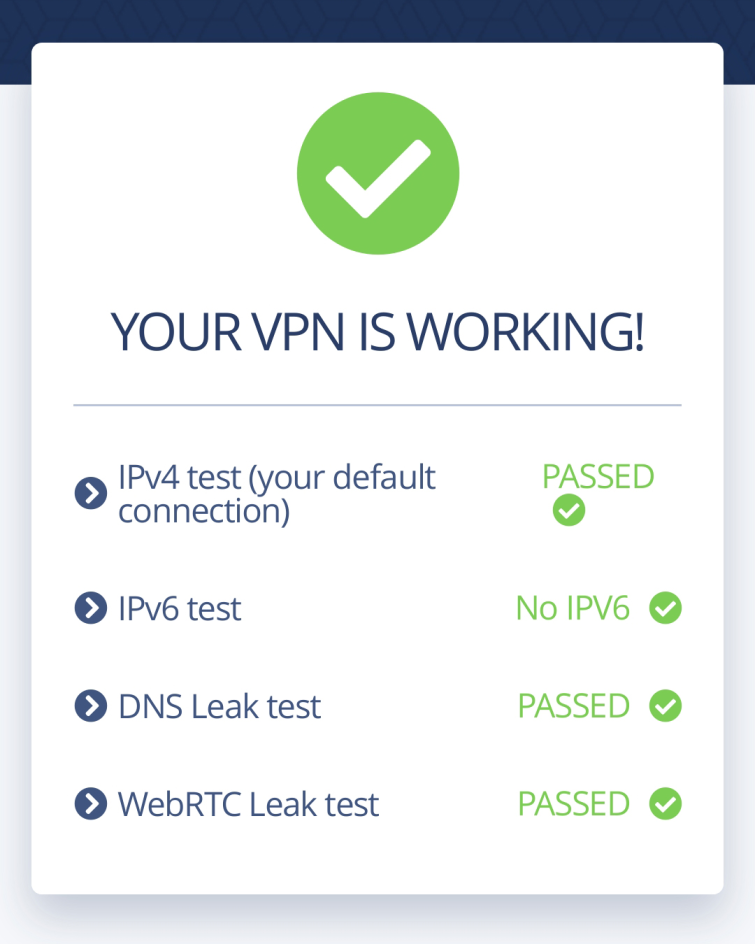This screenshot has height=944, width=755.
Task: Click the dark blue header banner
Action: coord(378,20)
